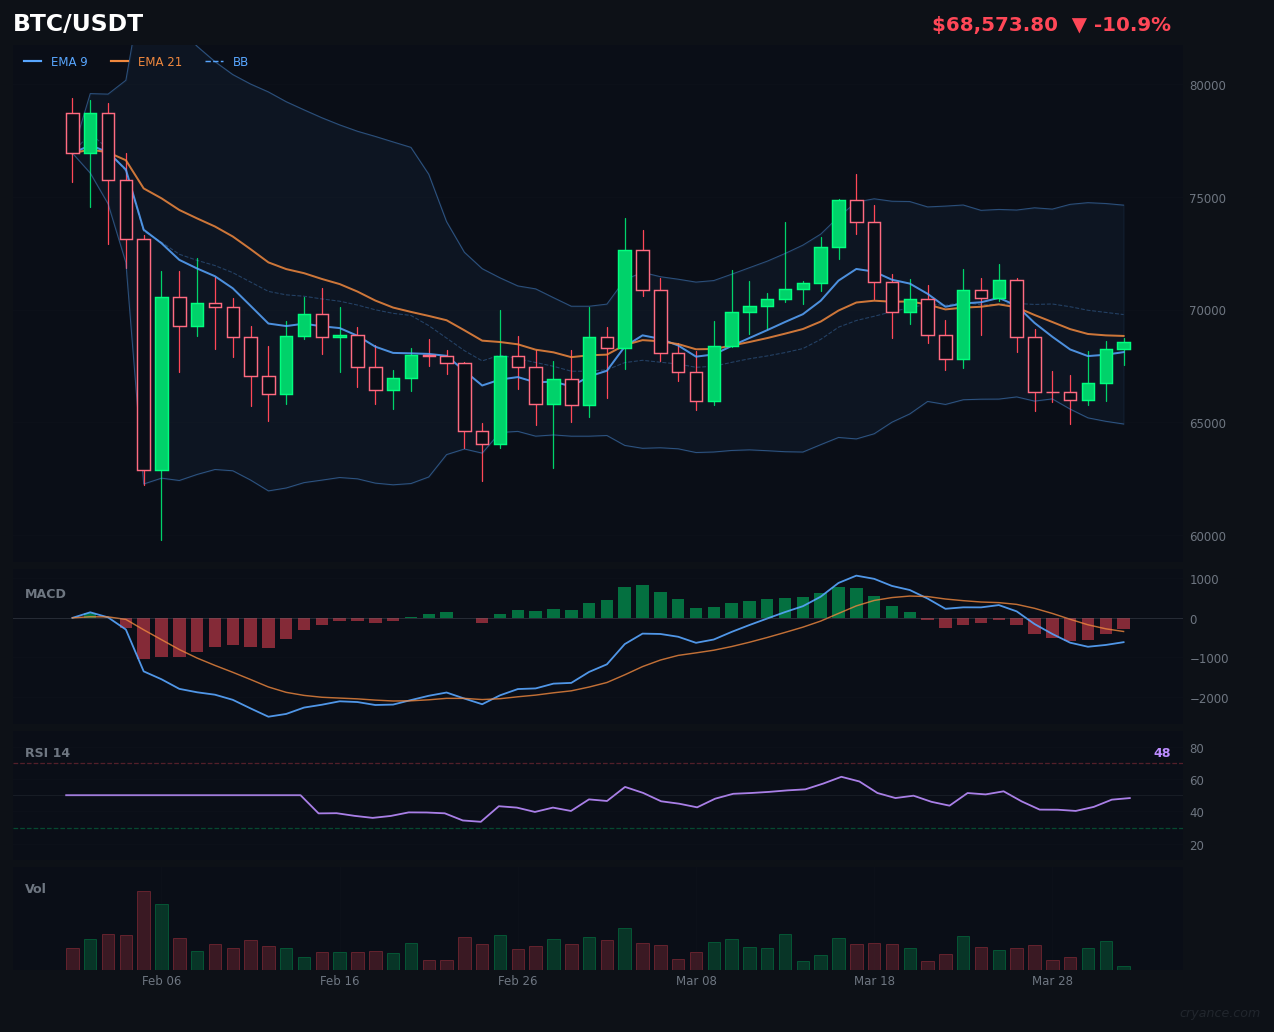Click the dashed BB Bollinger Bands legend icon
The image size is (1274, 1032).
point(214,61)
